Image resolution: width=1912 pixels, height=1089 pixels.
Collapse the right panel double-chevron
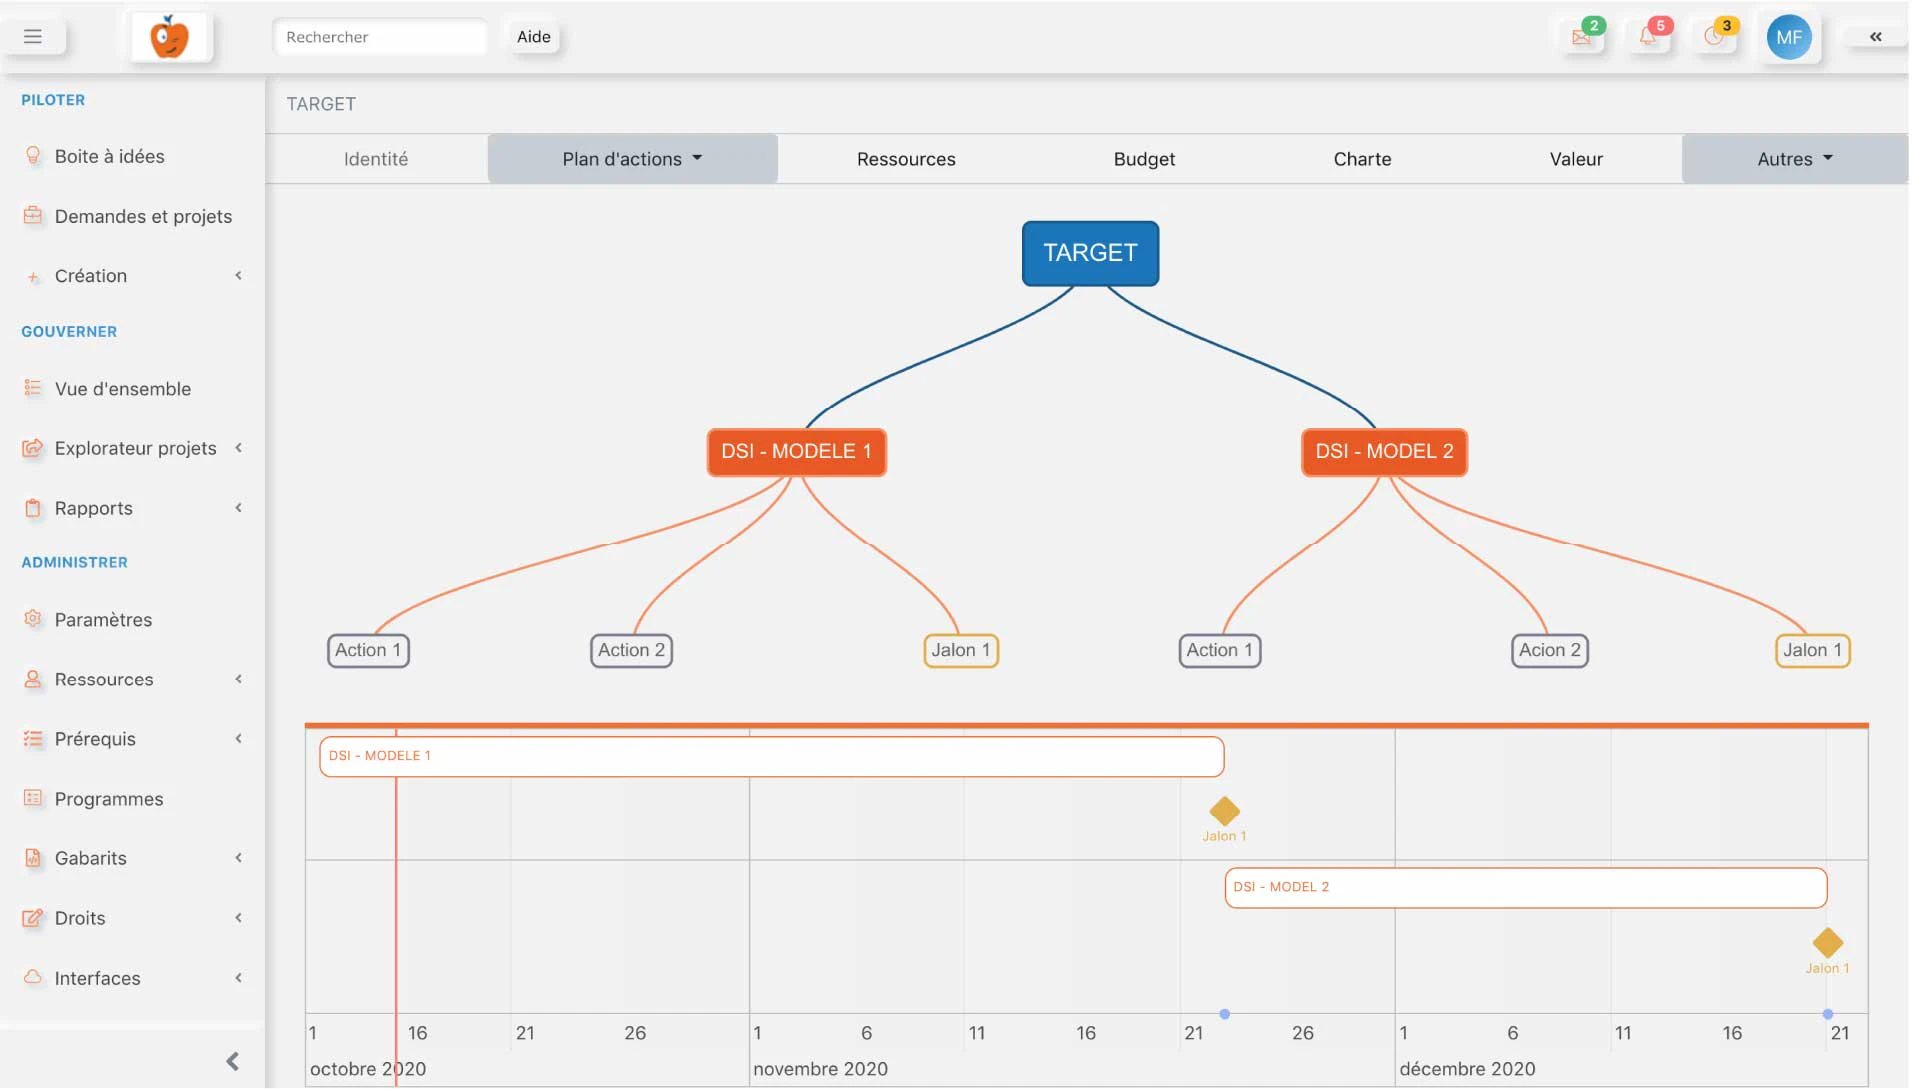(x=1876, y=37)
